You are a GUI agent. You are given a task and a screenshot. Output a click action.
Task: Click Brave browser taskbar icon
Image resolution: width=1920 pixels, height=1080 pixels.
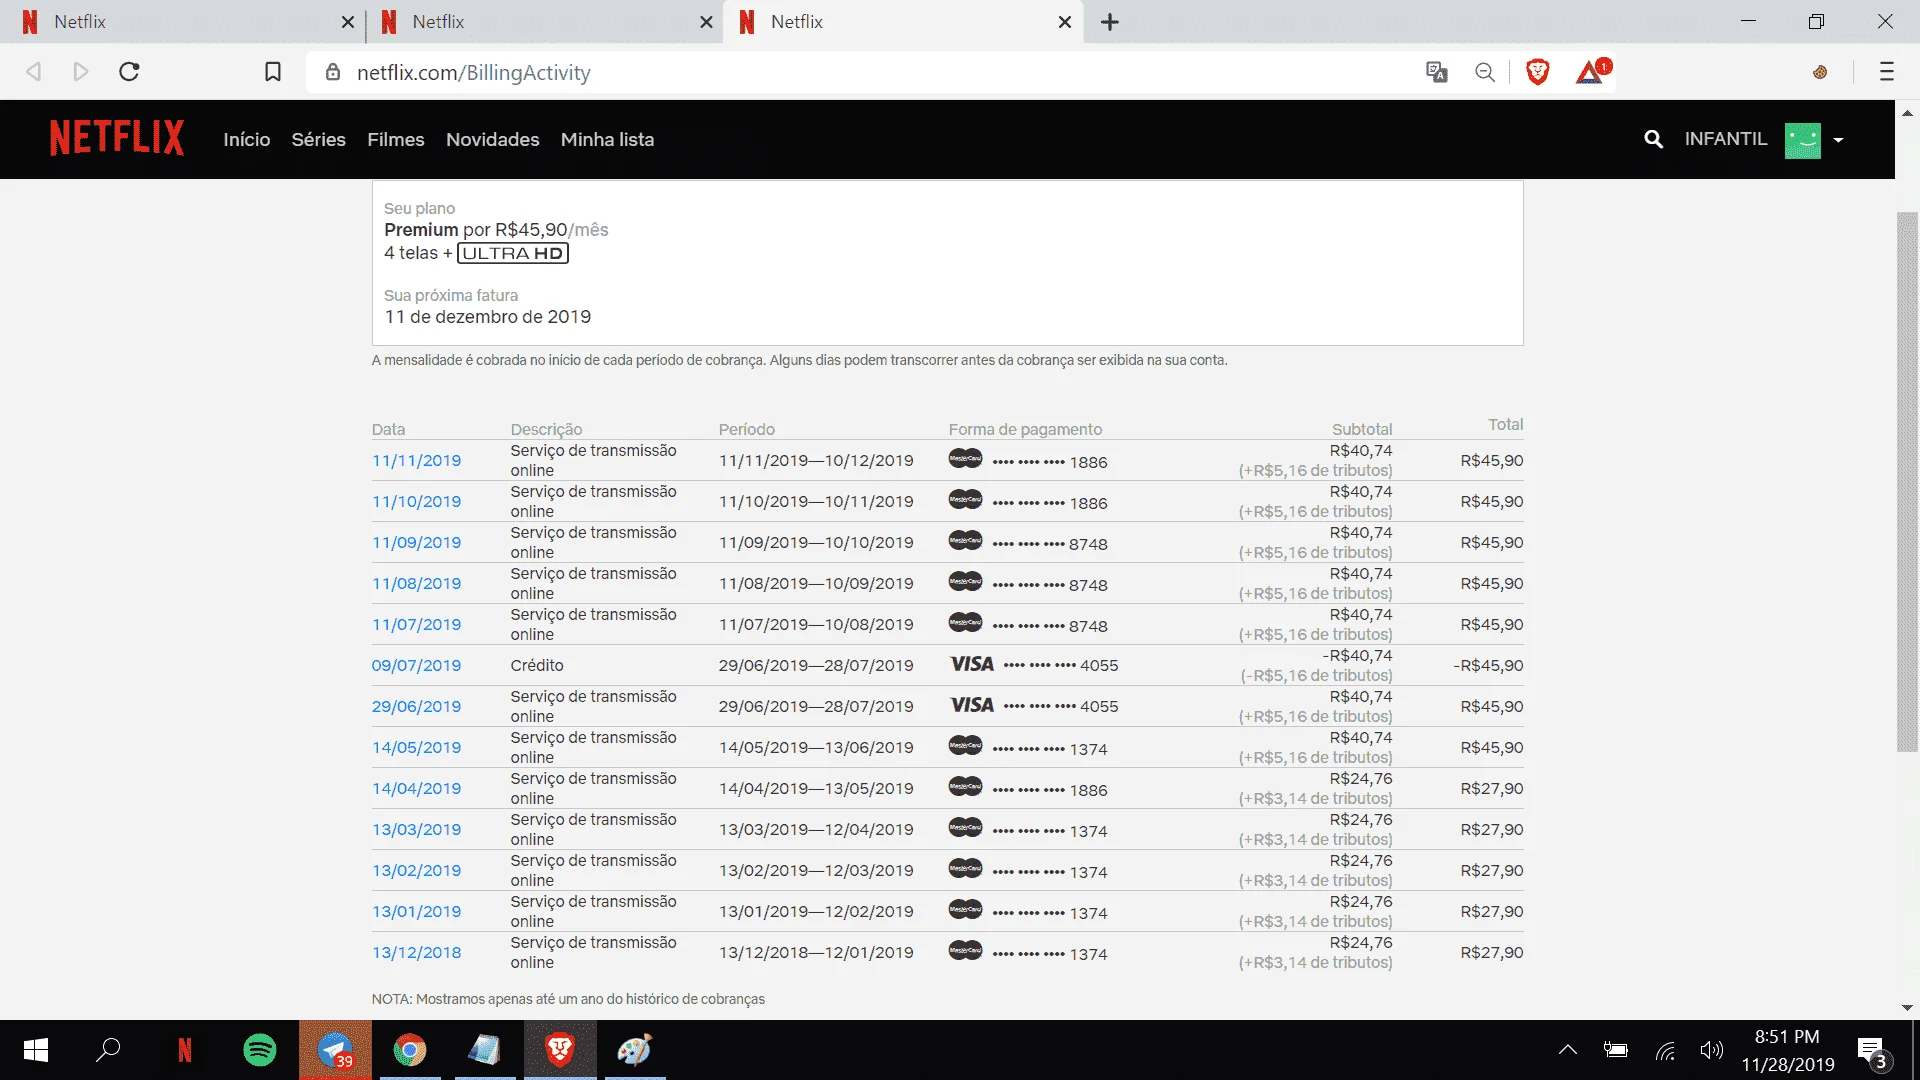click(560, 1050)
